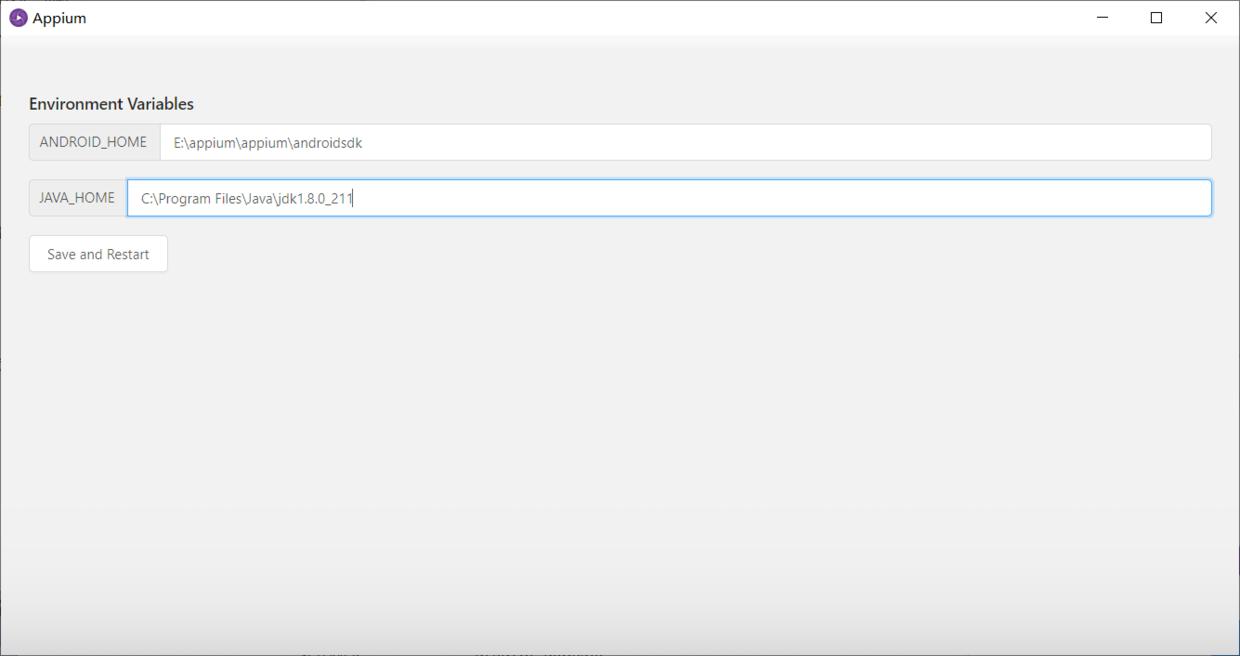Minimize the Appium window
The width and height of the screenshot is (1240, 656).
[x=1103, y=18]
